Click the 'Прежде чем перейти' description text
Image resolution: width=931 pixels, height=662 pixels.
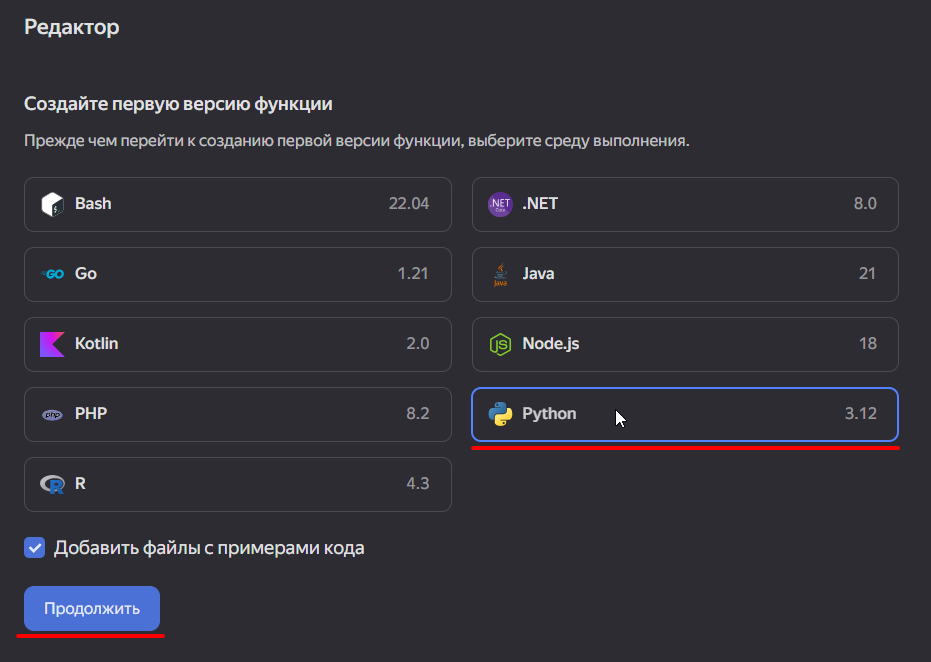357,141
